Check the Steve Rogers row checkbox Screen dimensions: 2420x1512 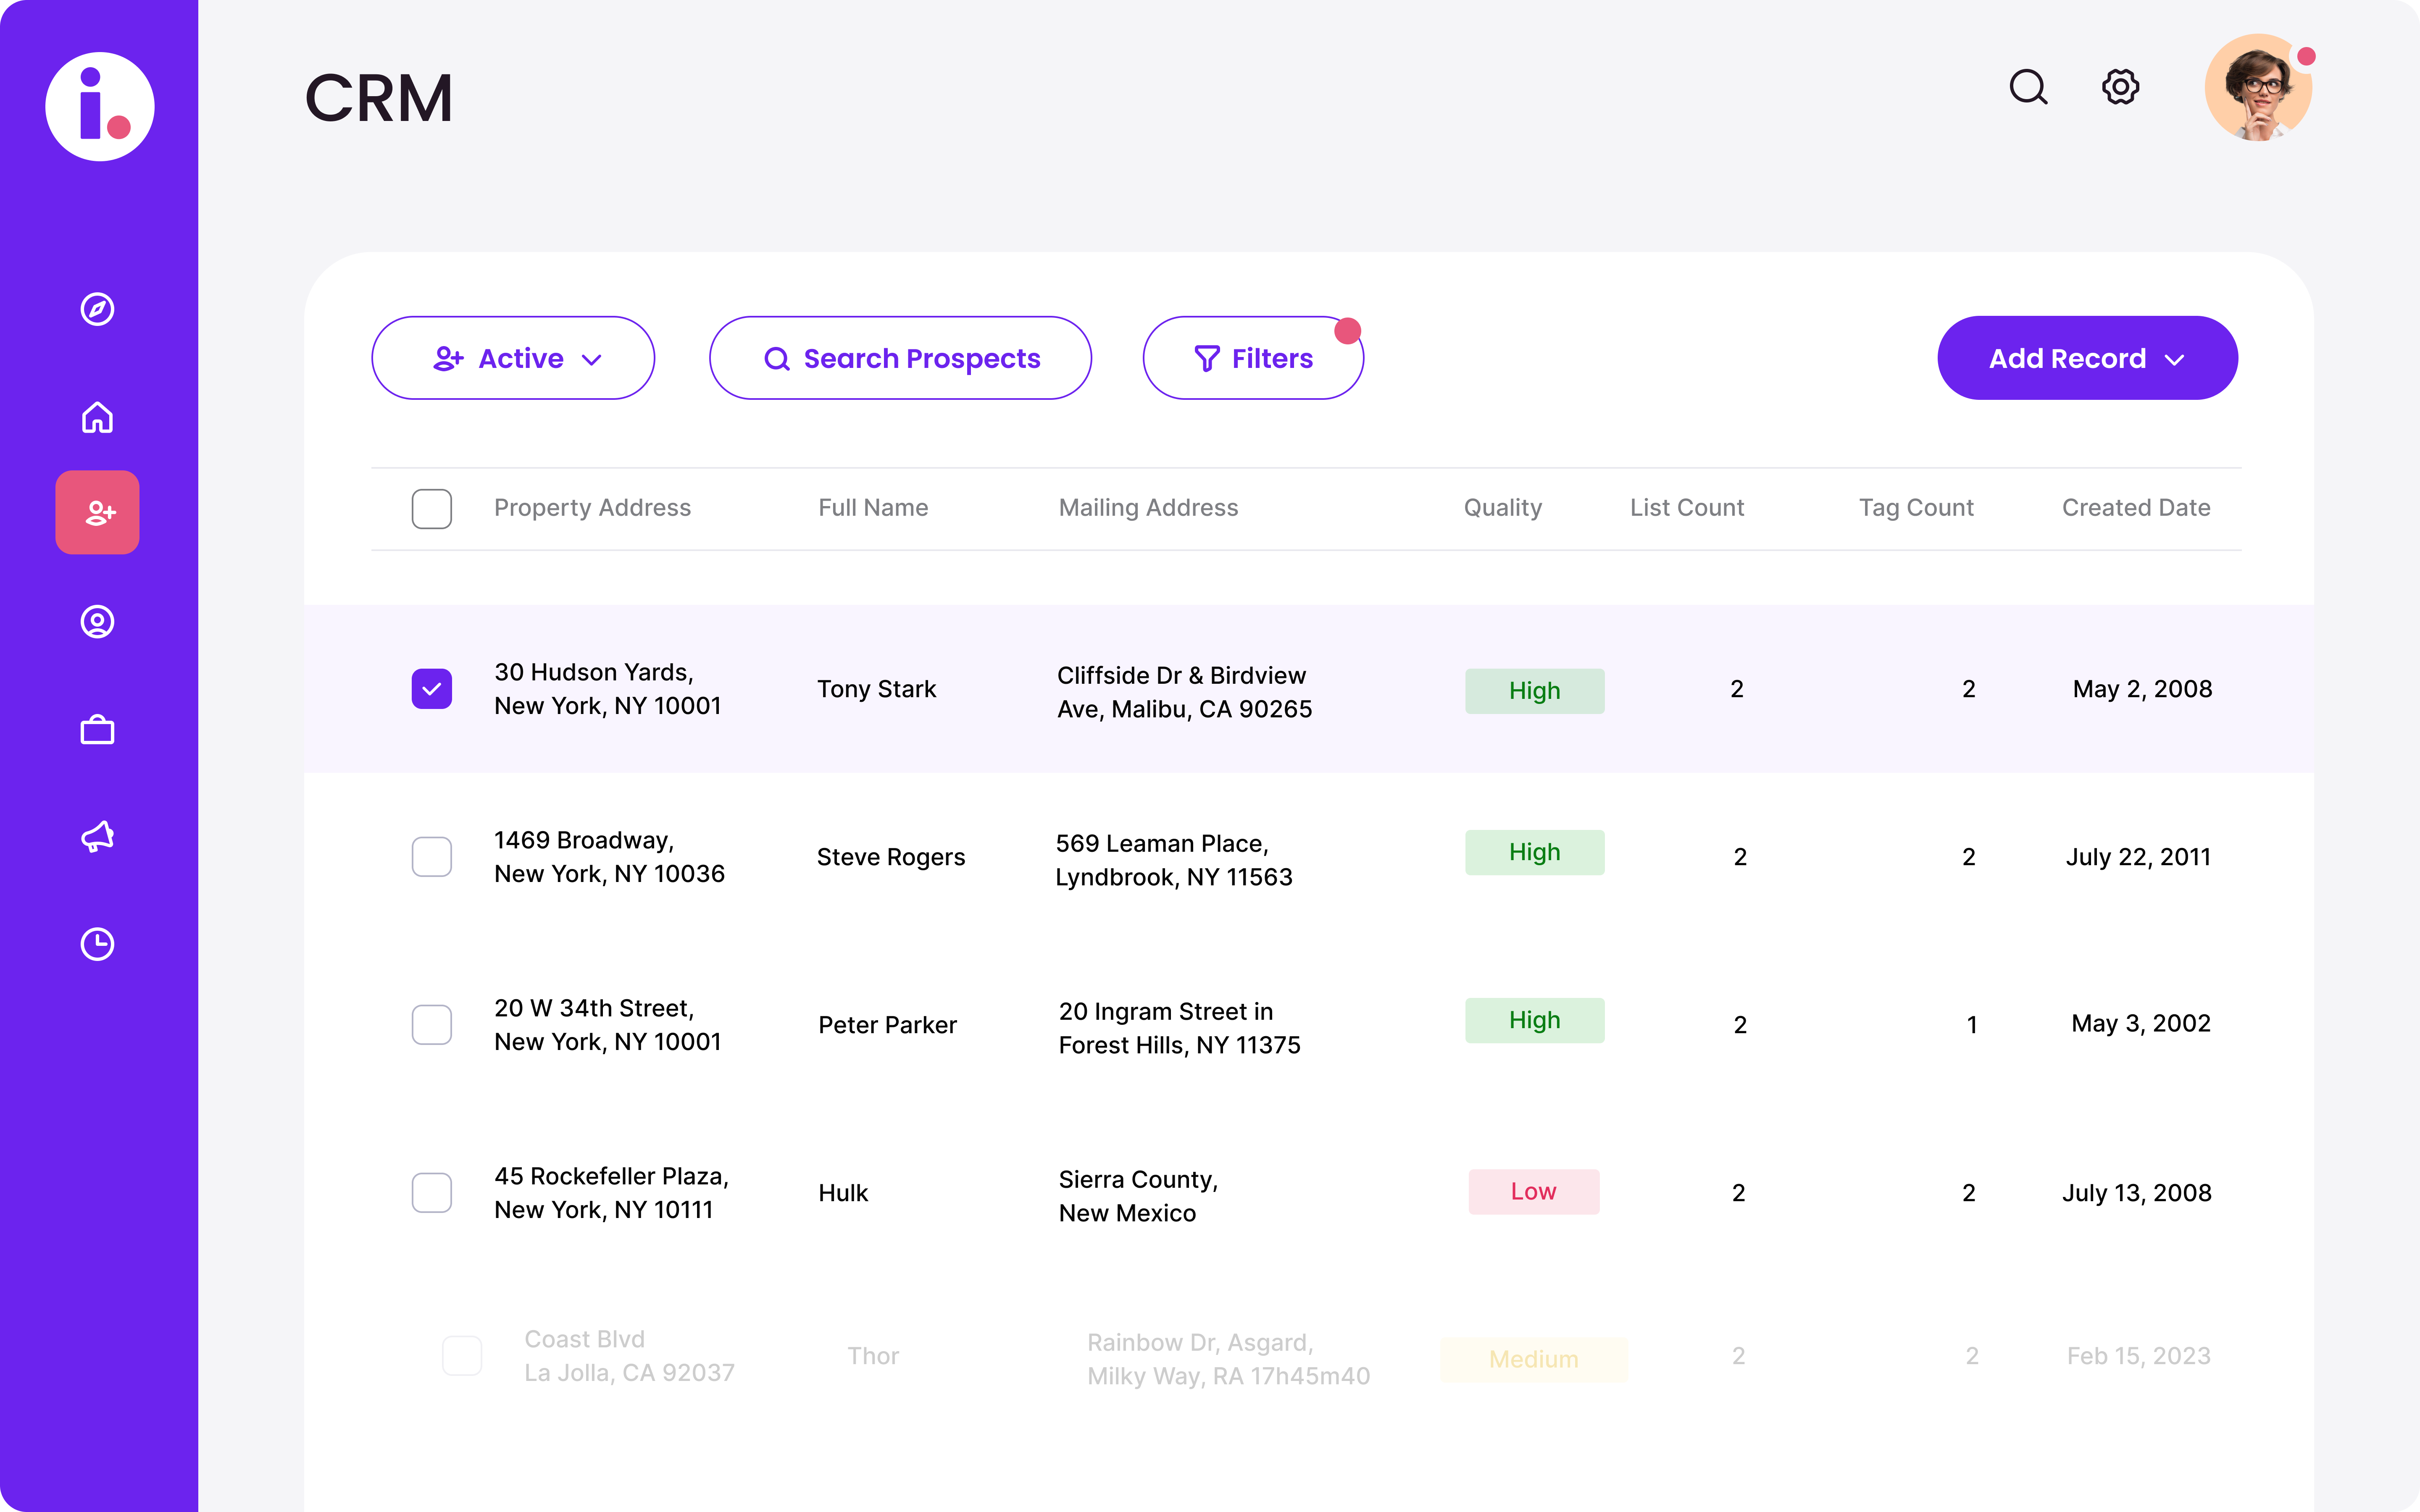(431, 856)
